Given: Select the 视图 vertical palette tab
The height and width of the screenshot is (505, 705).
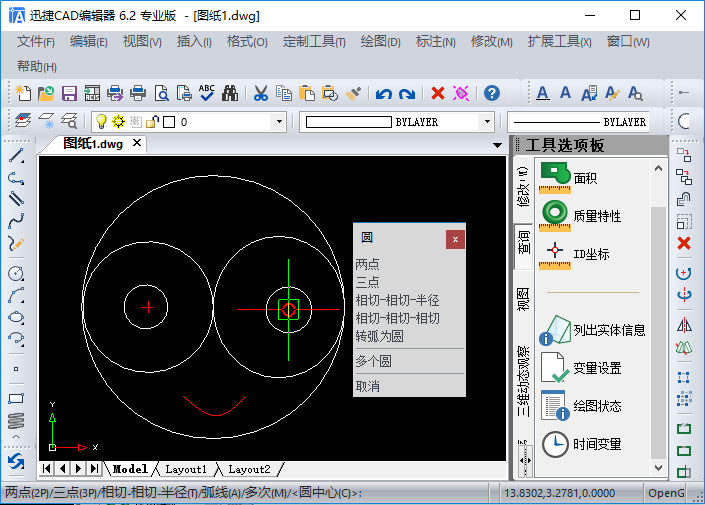Looking at the screenshot, I should pyautogui.click(x=523, y=299).
